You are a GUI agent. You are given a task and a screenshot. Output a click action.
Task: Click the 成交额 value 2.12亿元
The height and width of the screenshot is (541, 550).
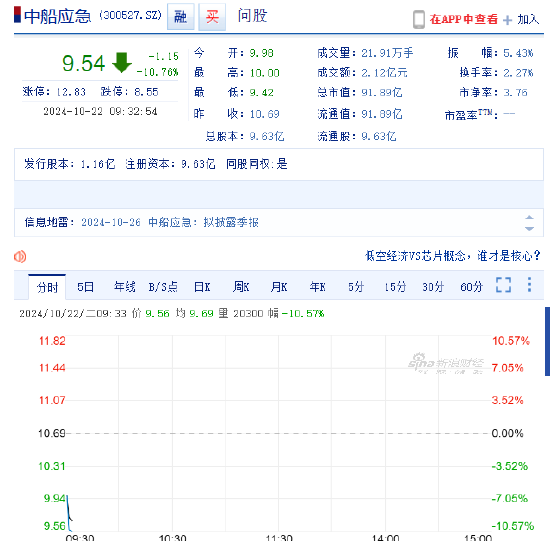pyautogui.click(x=384, y=73)
